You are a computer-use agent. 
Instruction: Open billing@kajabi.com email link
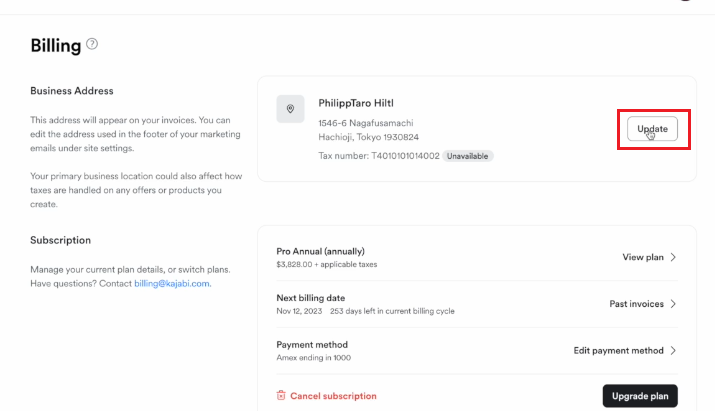173,283
